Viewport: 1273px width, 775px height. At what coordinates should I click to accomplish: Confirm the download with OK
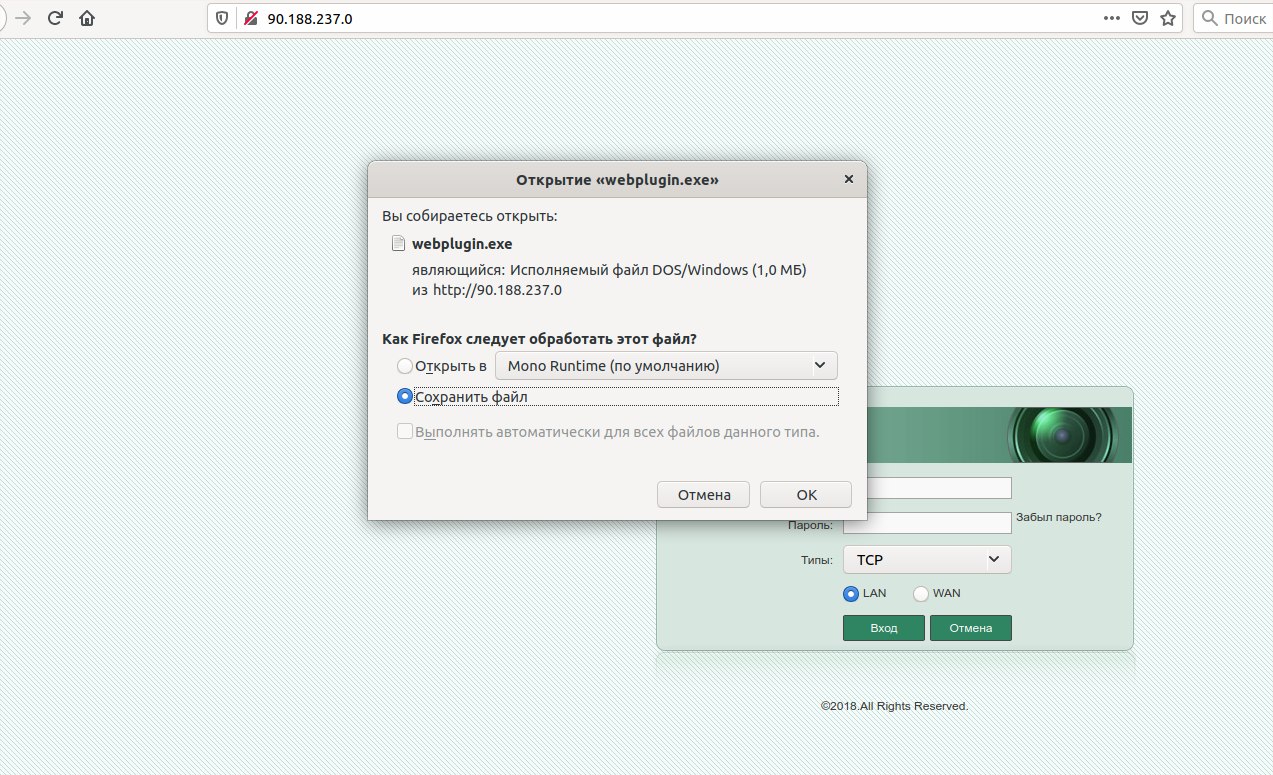pyautogui.click(x=806, y=495)
